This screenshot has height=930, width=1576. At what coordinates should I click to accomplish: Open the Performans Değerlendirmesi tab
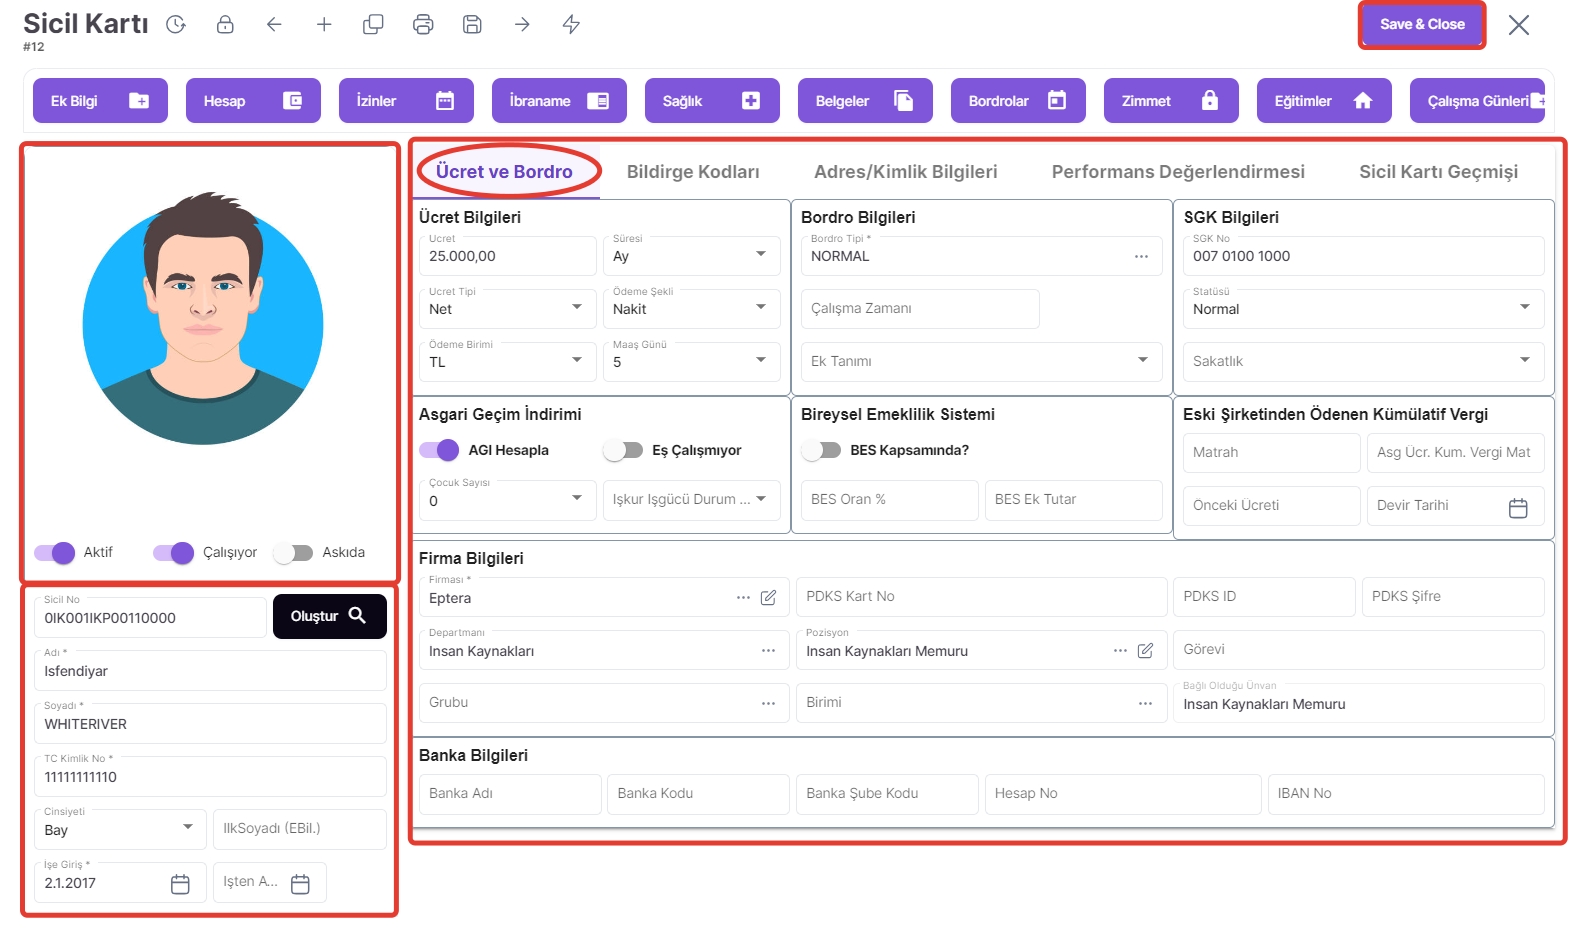[1177, 172]
